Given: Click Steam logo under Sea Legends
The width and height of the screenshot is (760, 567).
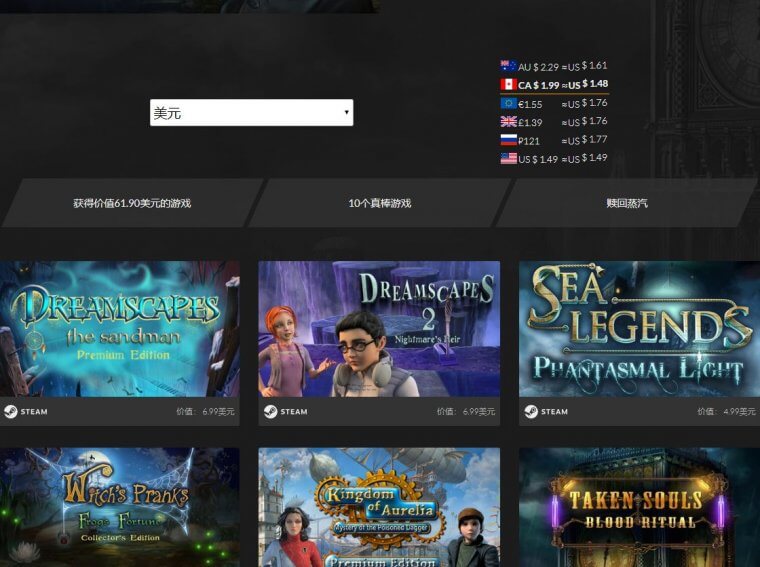Looking at the screenshot, I should [x=546, y=411].
